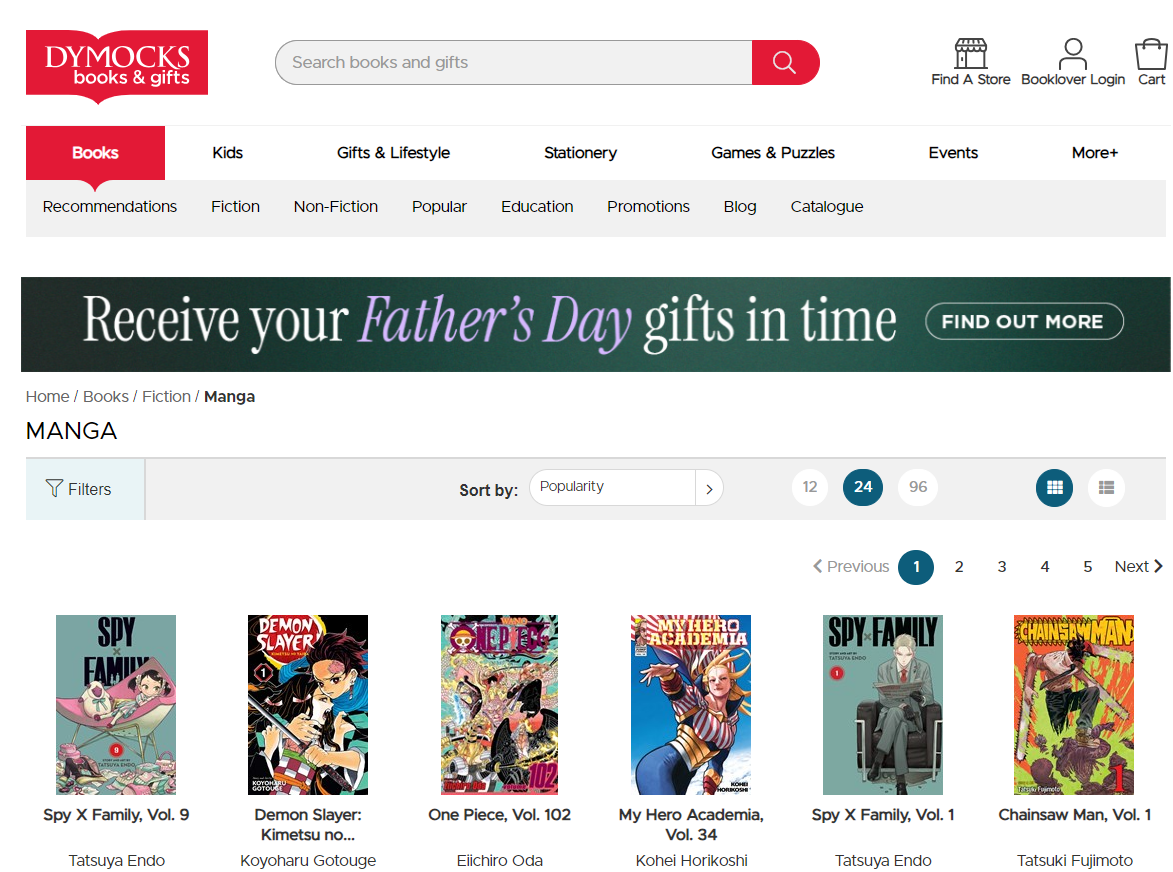Image resolution: width=1173 pixels, height=872 pixels.
Task: Switch to list view layout
Action: (1106, 488)
